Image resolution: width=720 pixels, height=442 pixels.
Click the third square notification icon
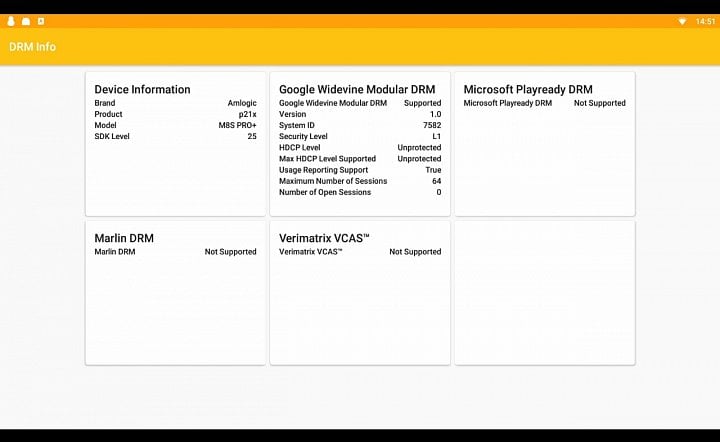(41, 21)
